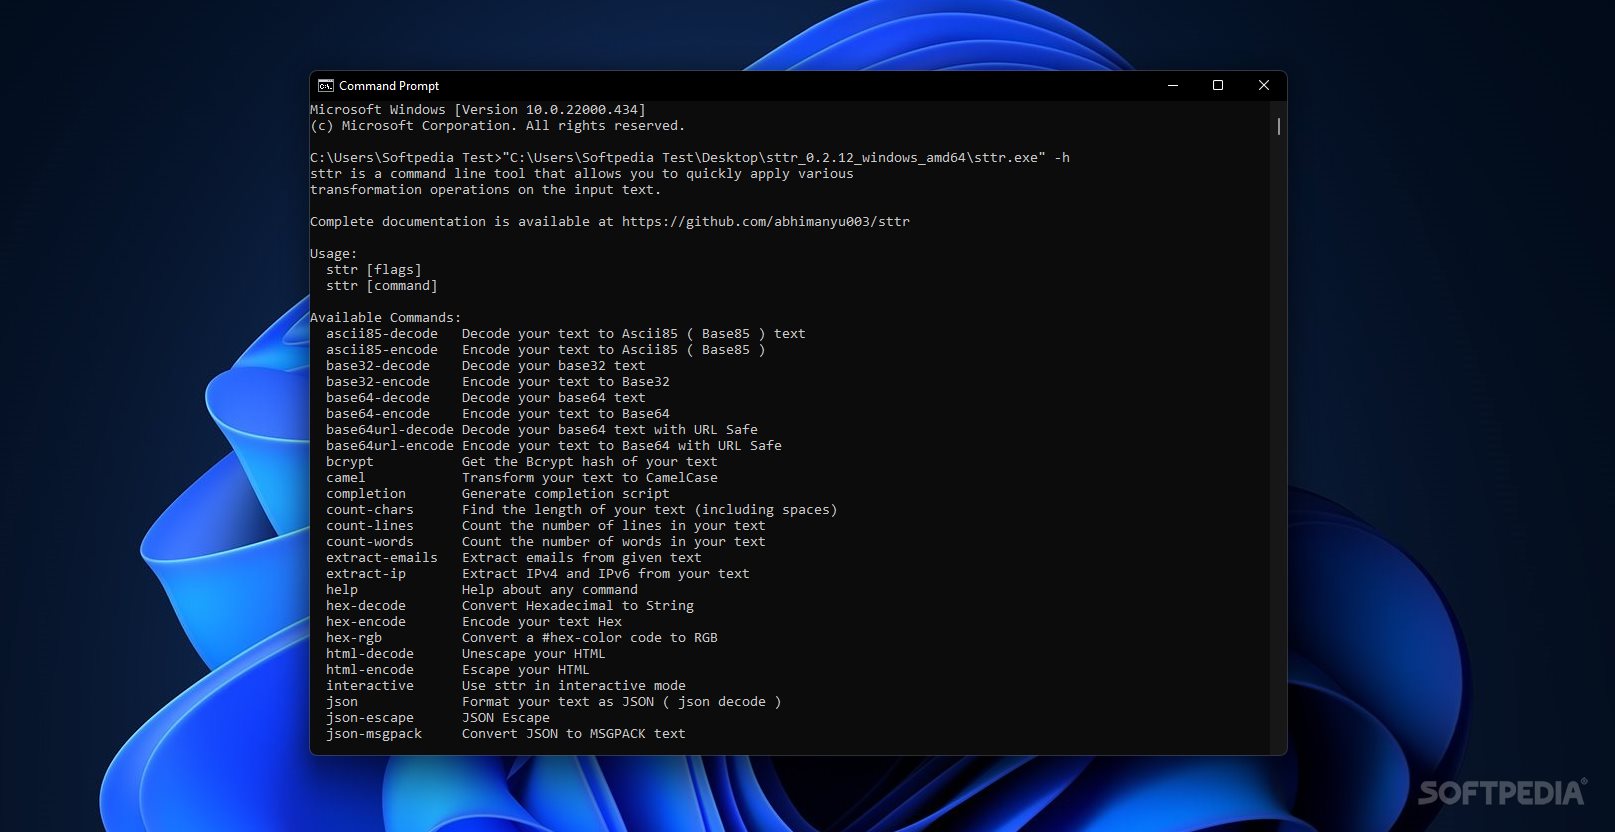
Task: Click the 'count-words' command text
Action: tap(370, 542)
